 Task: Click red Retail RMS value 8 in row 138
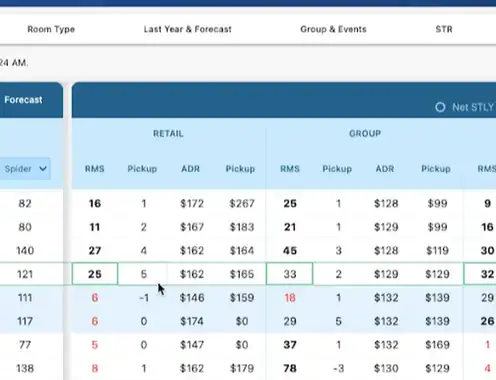95,368
